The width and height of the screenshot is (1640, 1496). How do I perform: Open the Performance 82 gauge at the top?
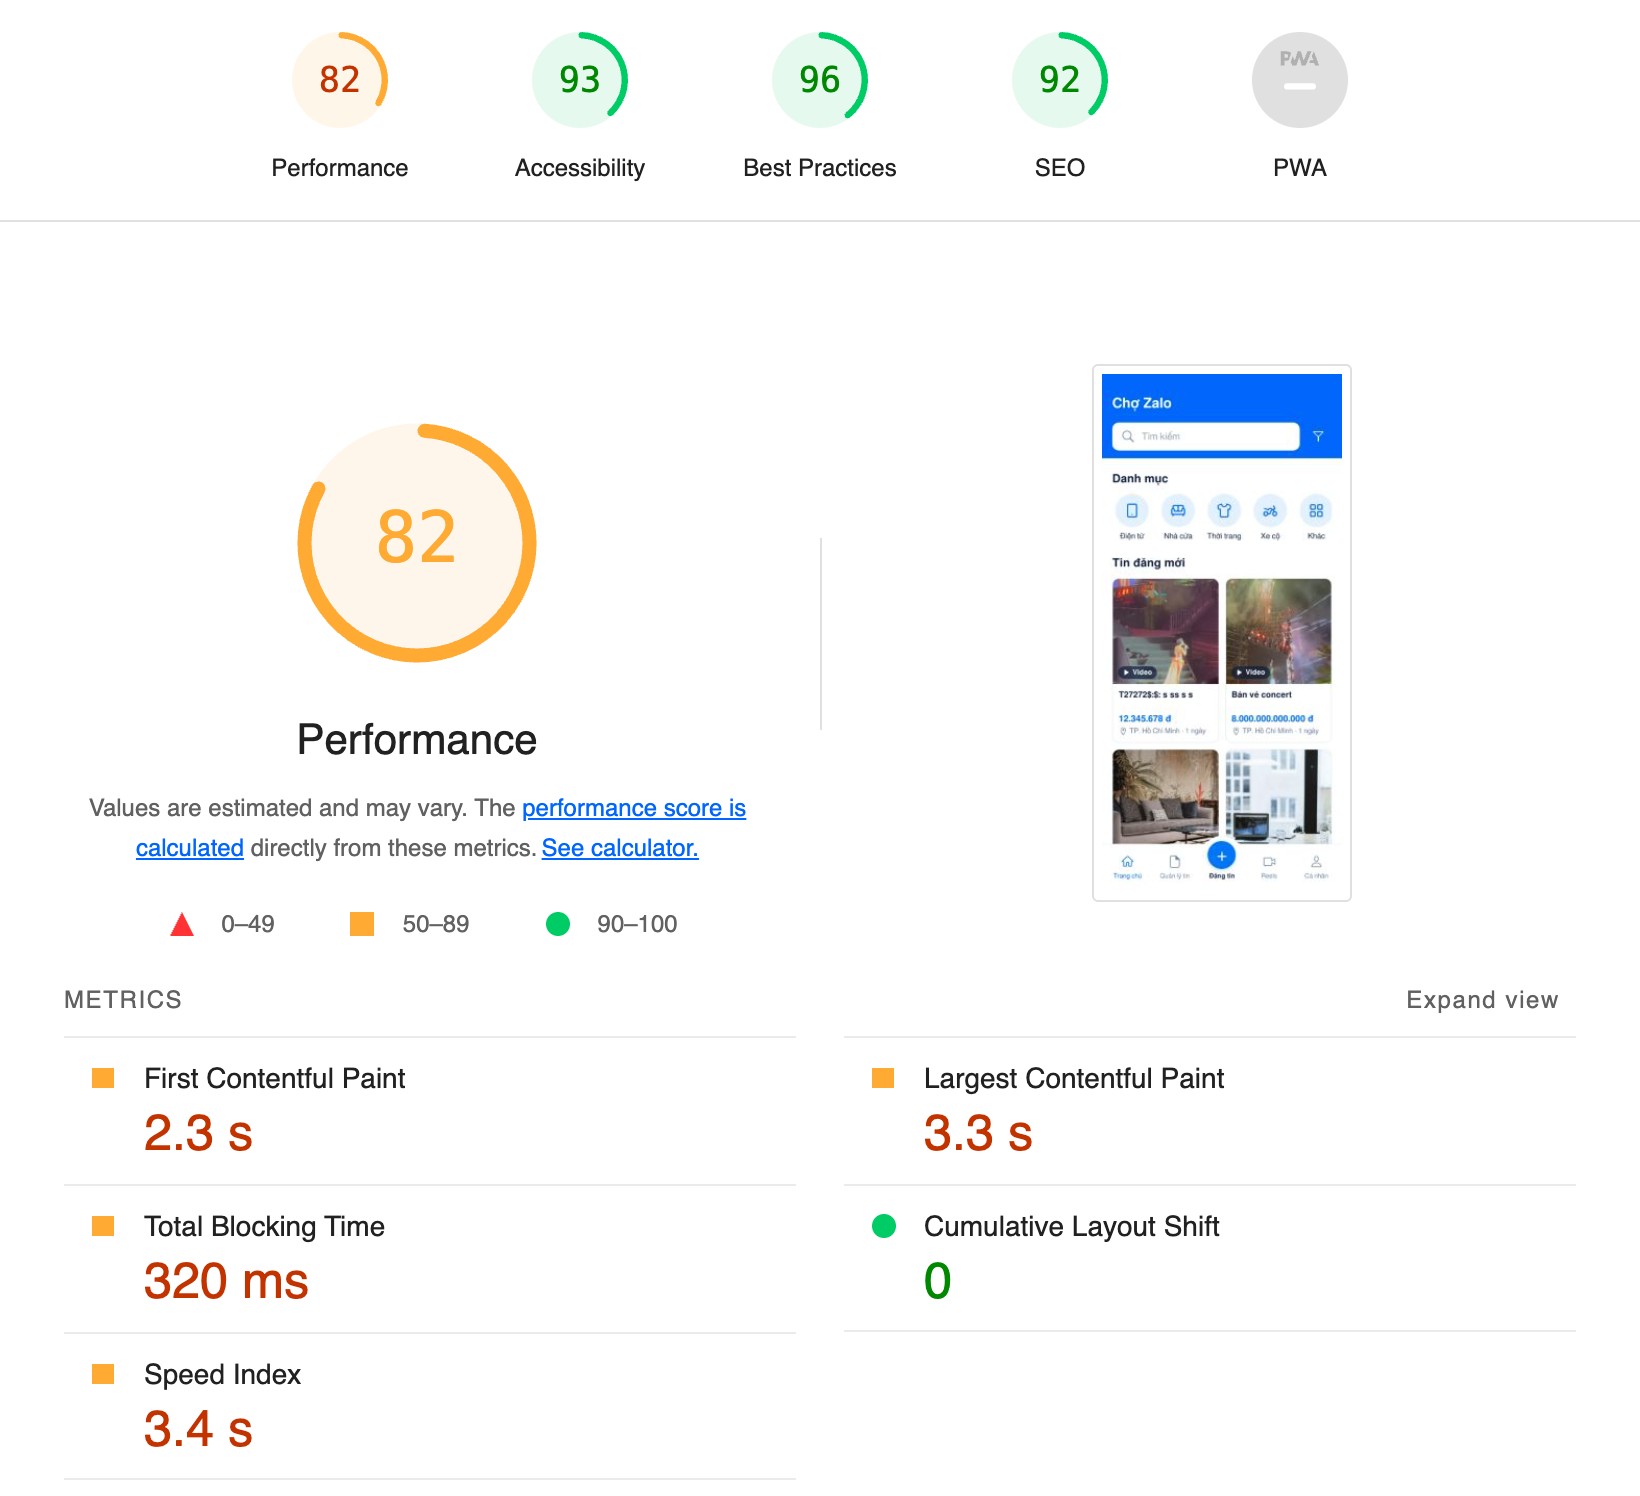pos(340,80)
